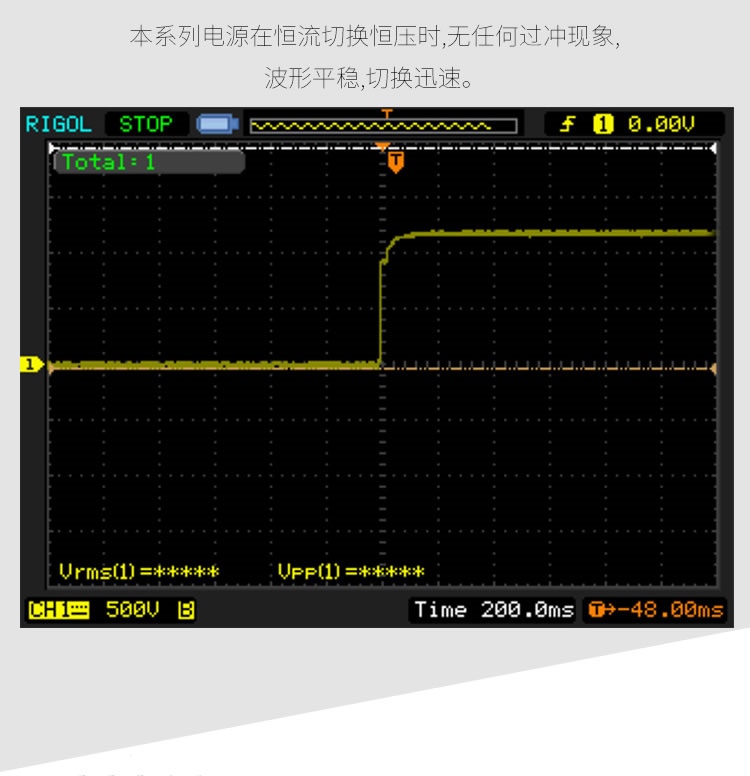Click the orange T trigger position marker
The image size is (750, 776).
point(395,162)
